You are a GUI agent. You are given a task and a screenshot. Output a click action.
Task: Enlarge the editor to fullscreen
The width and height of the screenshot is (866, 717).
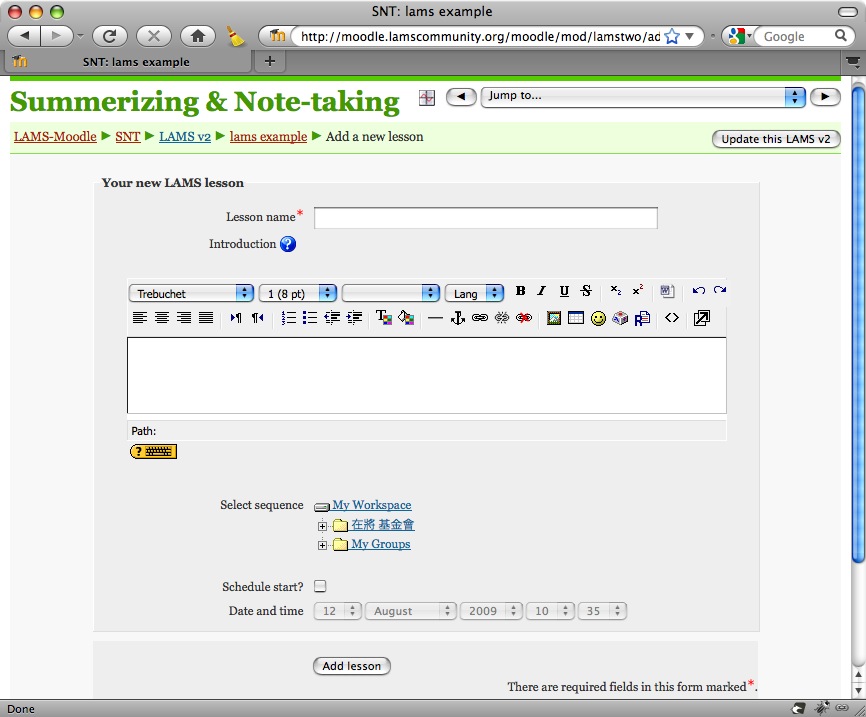(x=702, y=318)
